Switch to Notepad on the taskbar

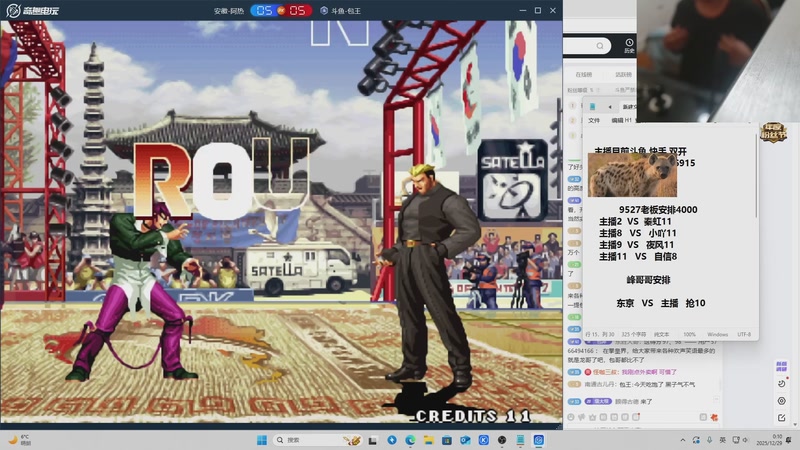[520, 440]
